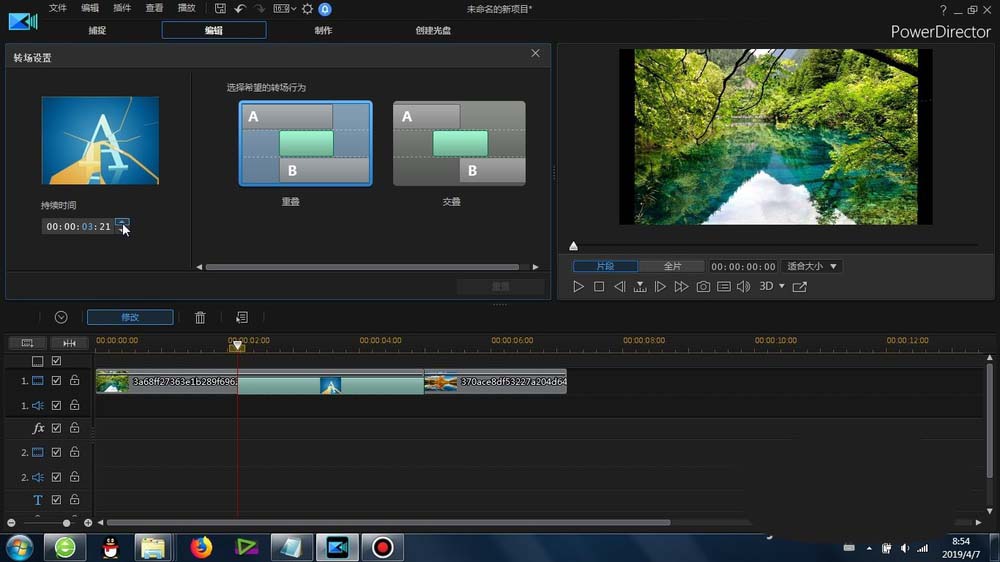Open the 适合大小 zoom dropdown
Image resolution: width=1000 pixels, height=562 pixels.
(811, 267)
